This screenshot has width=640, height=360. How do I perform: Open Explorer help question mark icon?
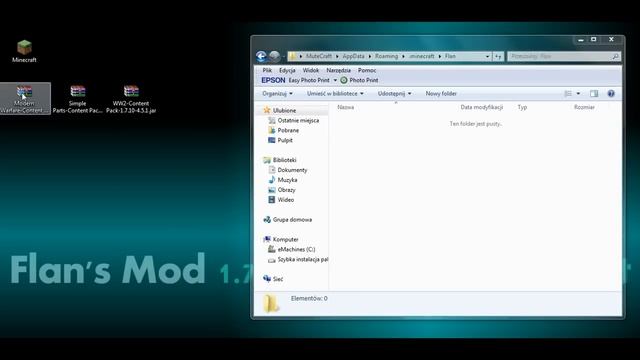(611, 93)
